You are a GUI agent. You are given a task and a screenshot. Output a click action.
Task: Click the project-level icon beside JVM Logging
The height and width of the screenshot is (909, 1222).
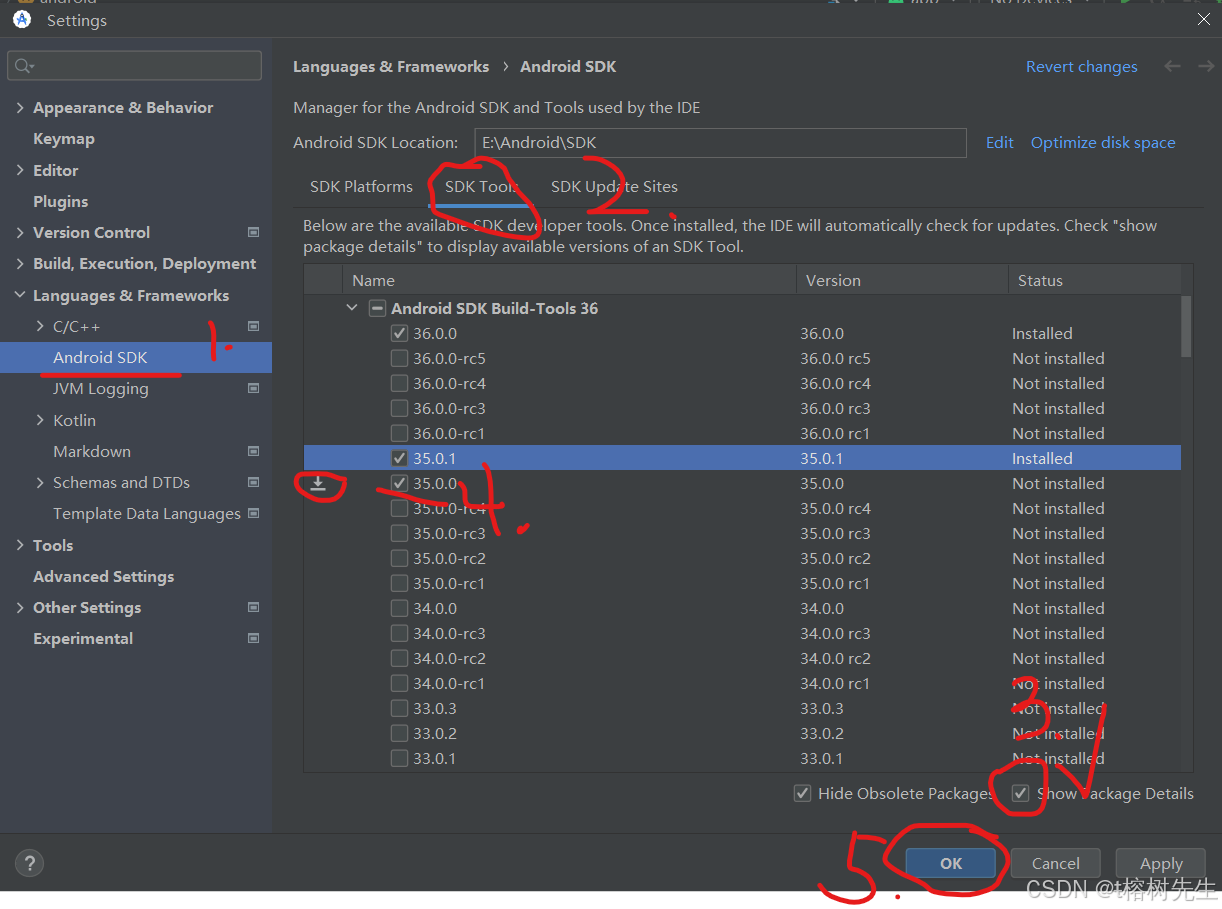click(x=253, y=389)
